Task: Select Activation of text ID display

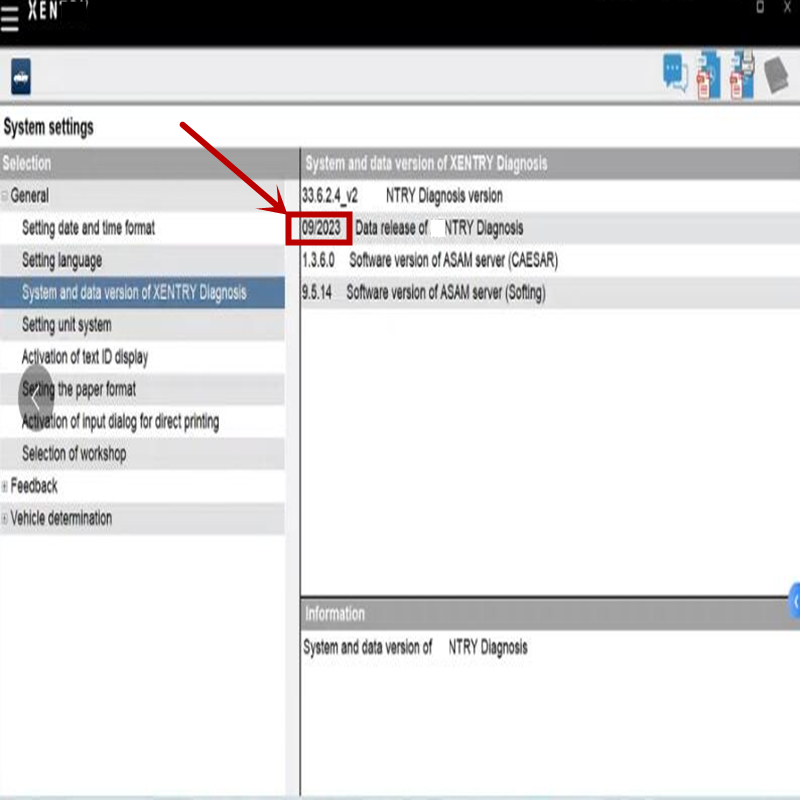Action: pos(142,357)
